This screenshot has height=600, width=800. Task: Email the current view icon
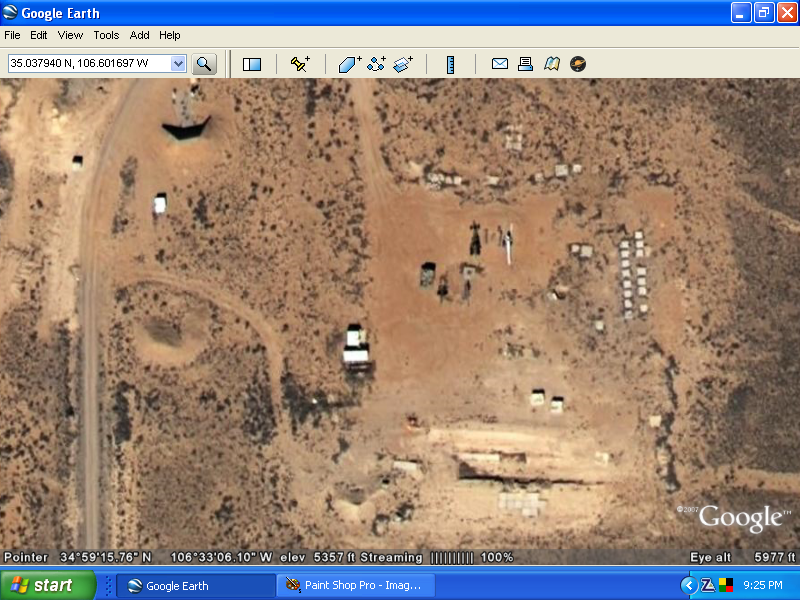click(499, 64)
